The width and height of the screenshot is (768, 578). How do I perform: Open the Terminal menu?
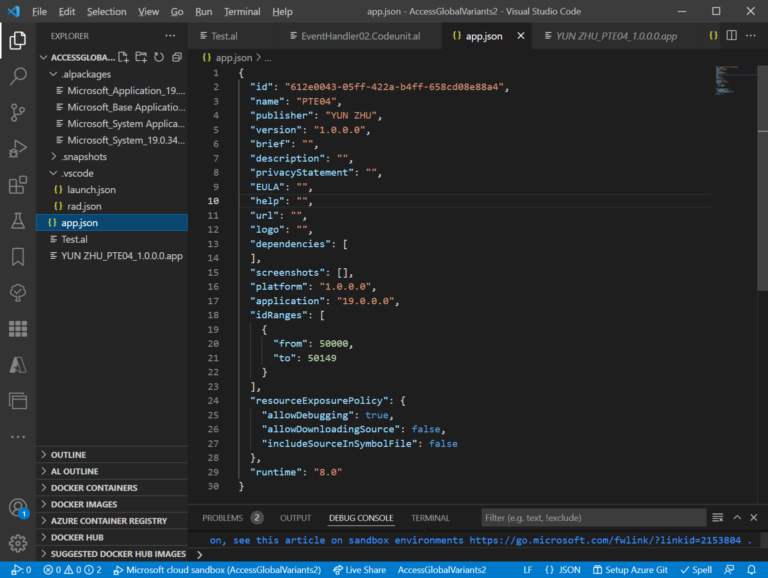click(x=241, y=12)
